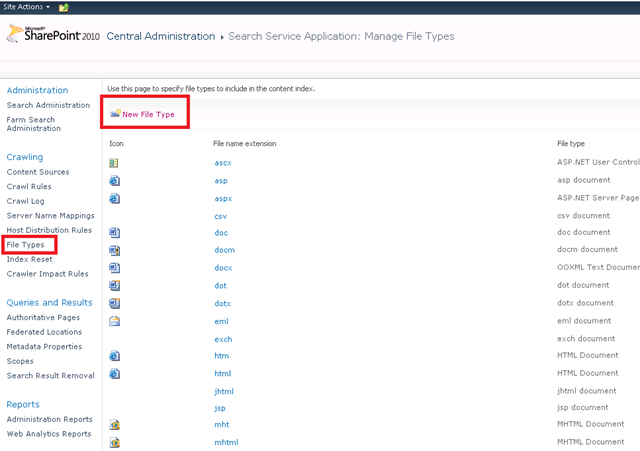Go to Crawl Rules in sidebar
This screenshot has height=451, width=640.
point(29,187)
